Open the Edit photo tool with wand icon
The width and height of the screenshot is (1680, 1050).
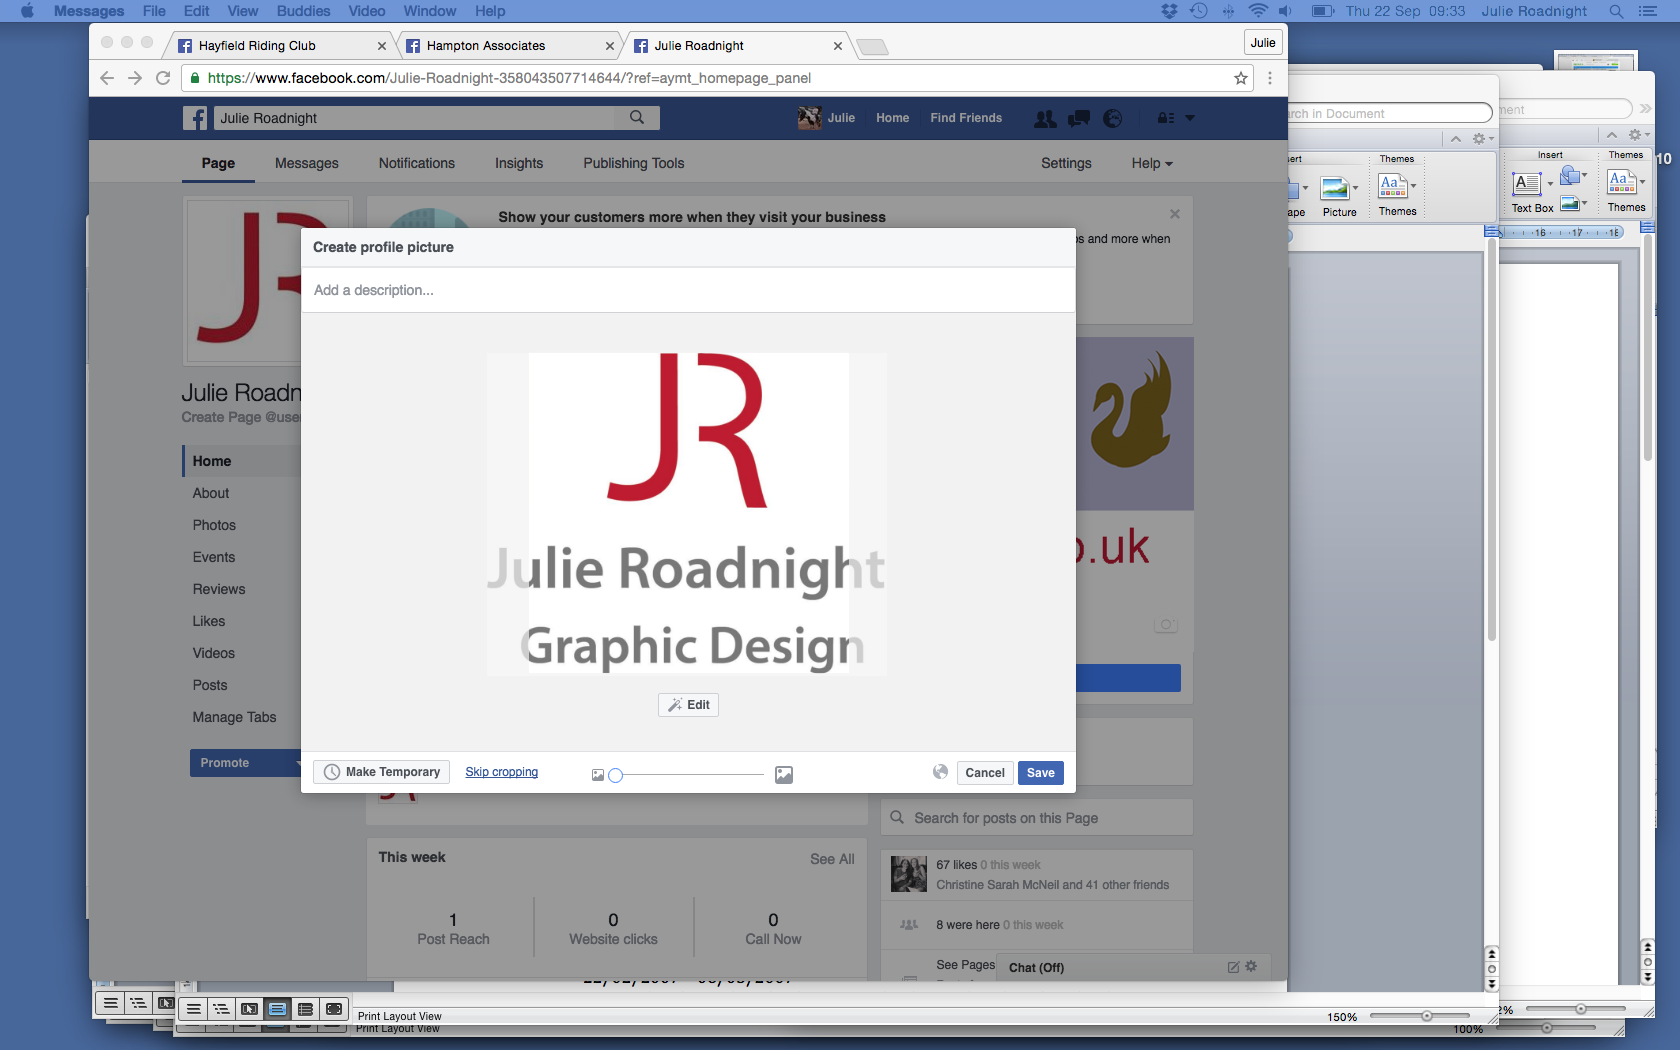[x=688, y=705]
